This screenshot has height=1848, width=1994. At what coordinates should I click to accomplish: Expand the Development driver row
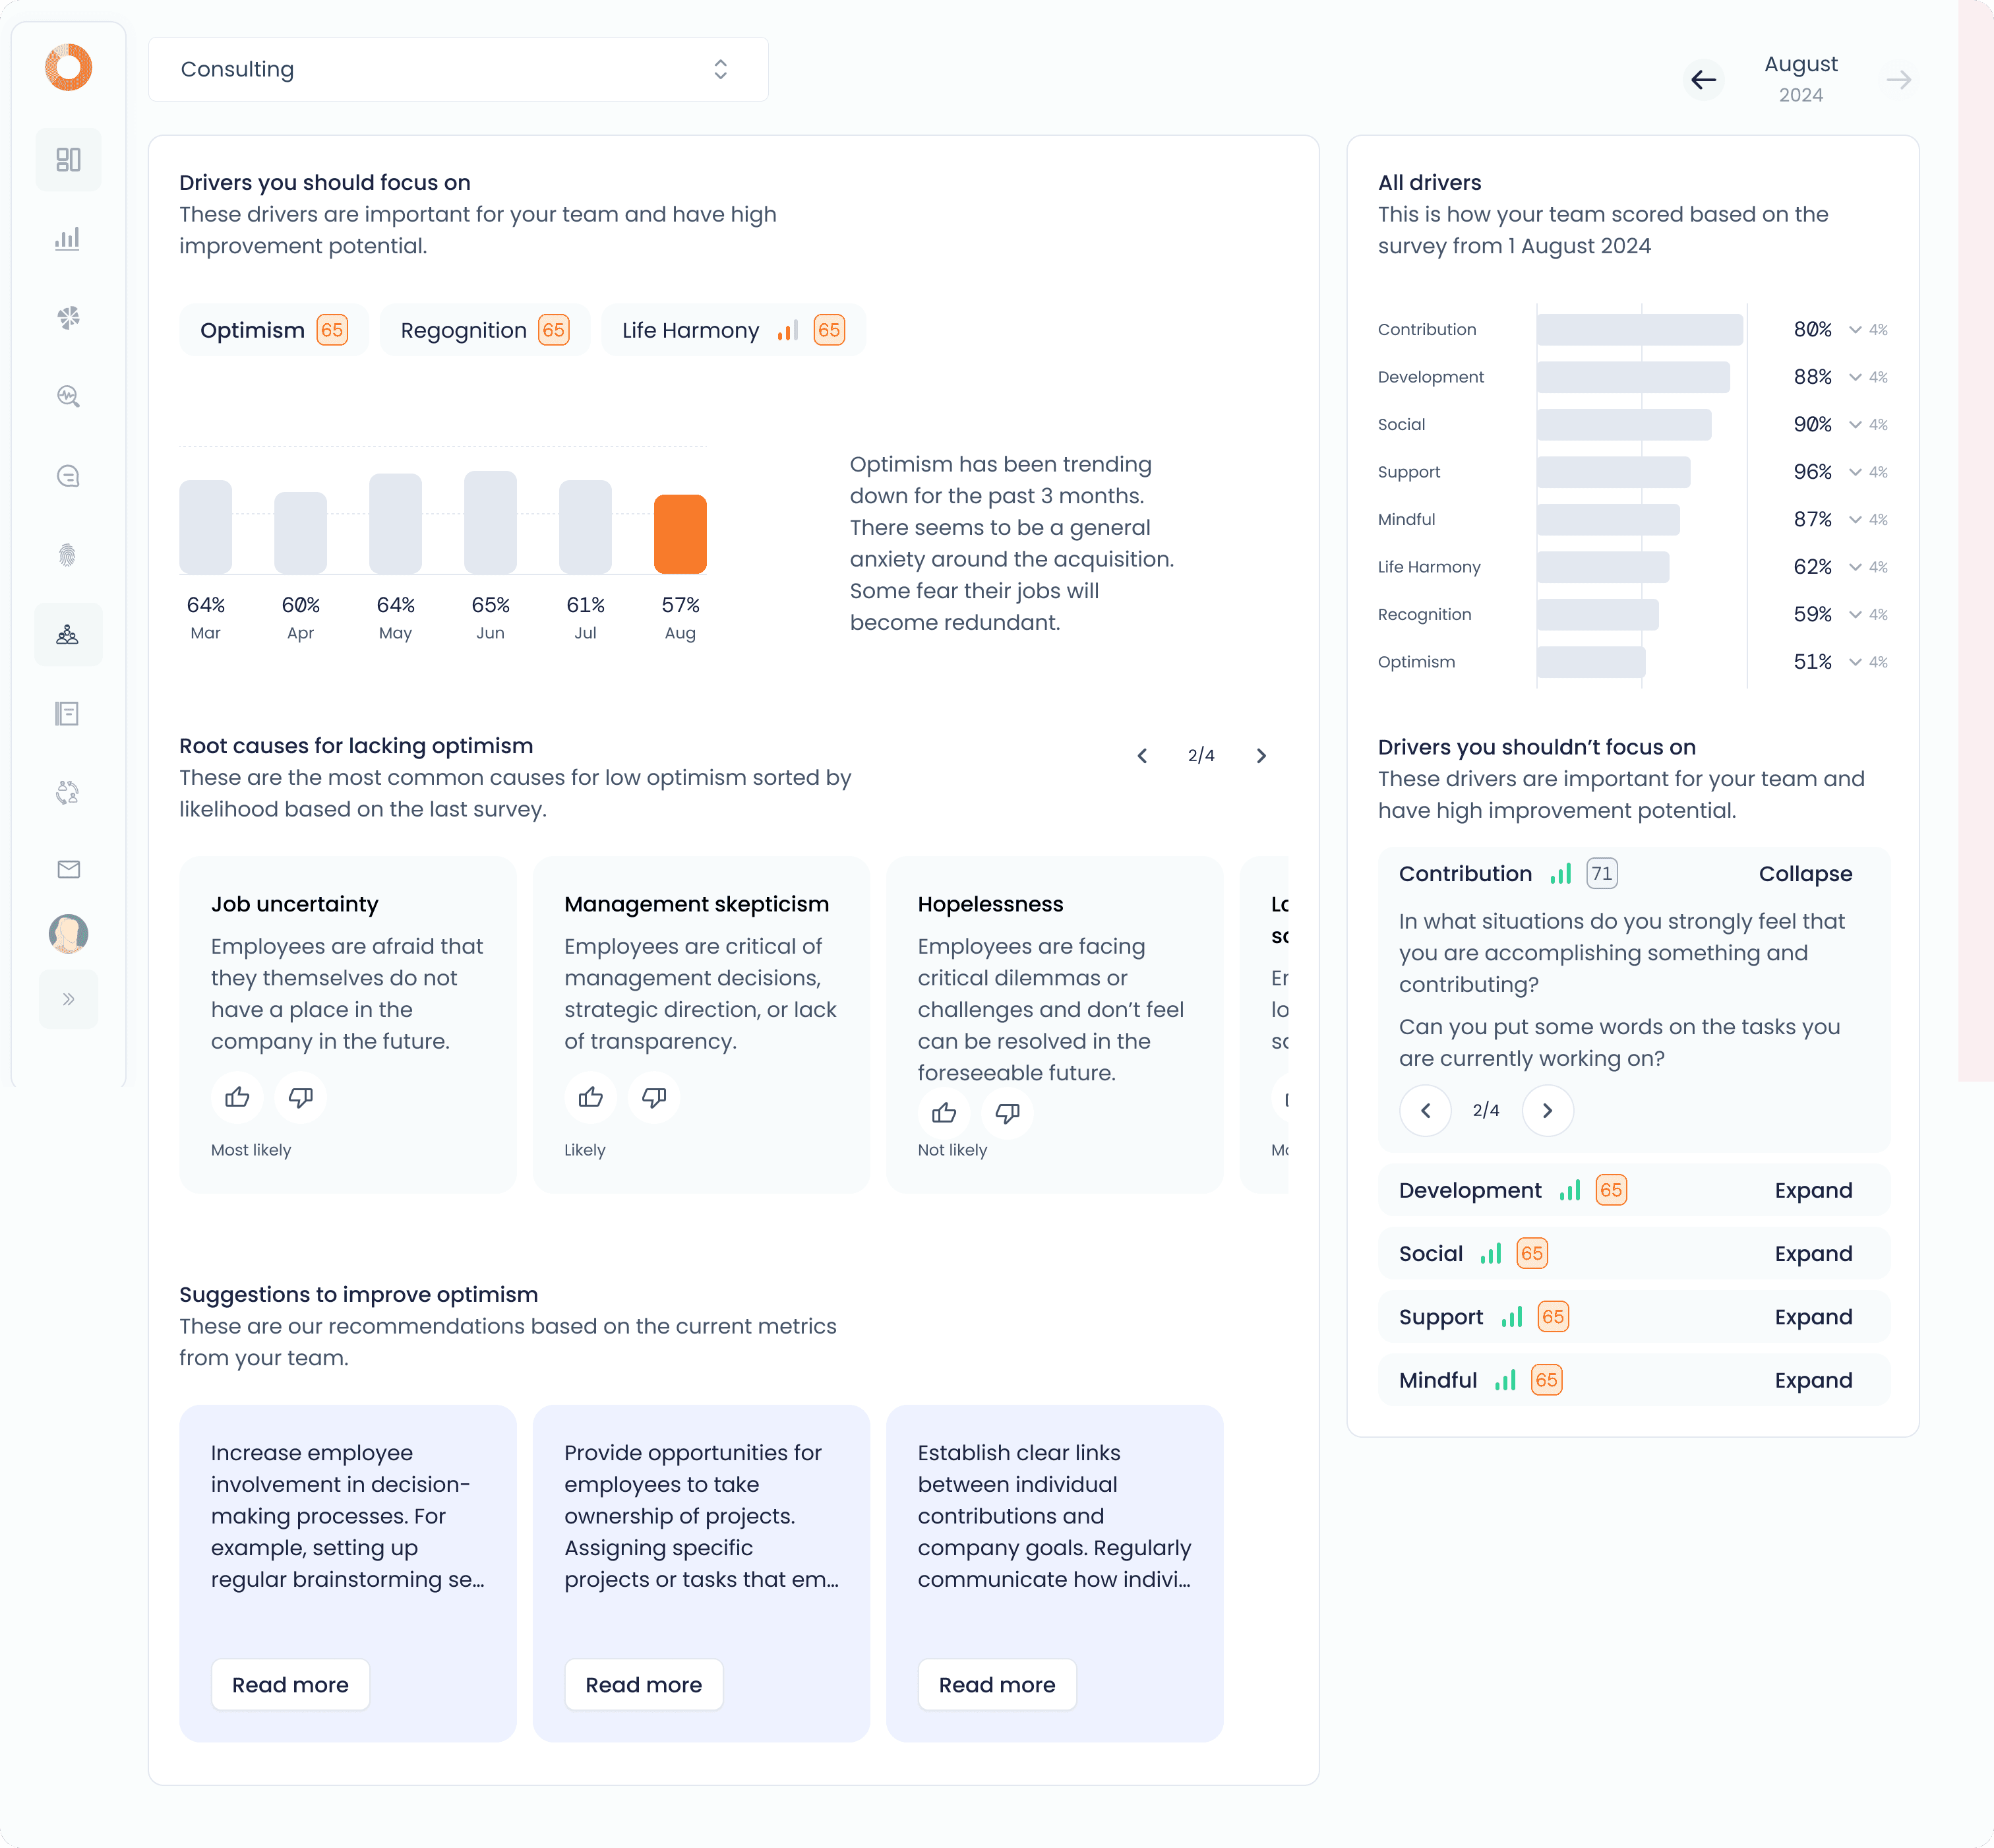coord(1813,1190)
